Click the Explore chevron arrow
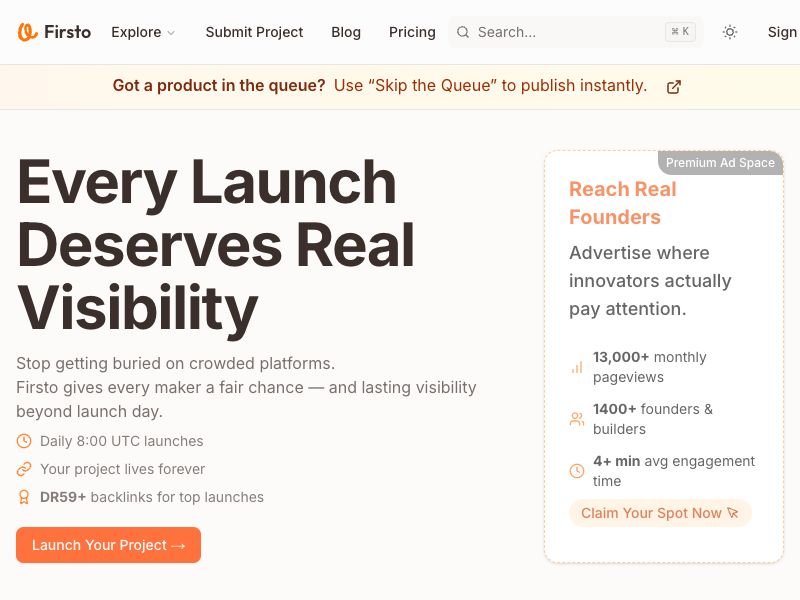Viewport: 800px width, 600px height. pos(171,33)
